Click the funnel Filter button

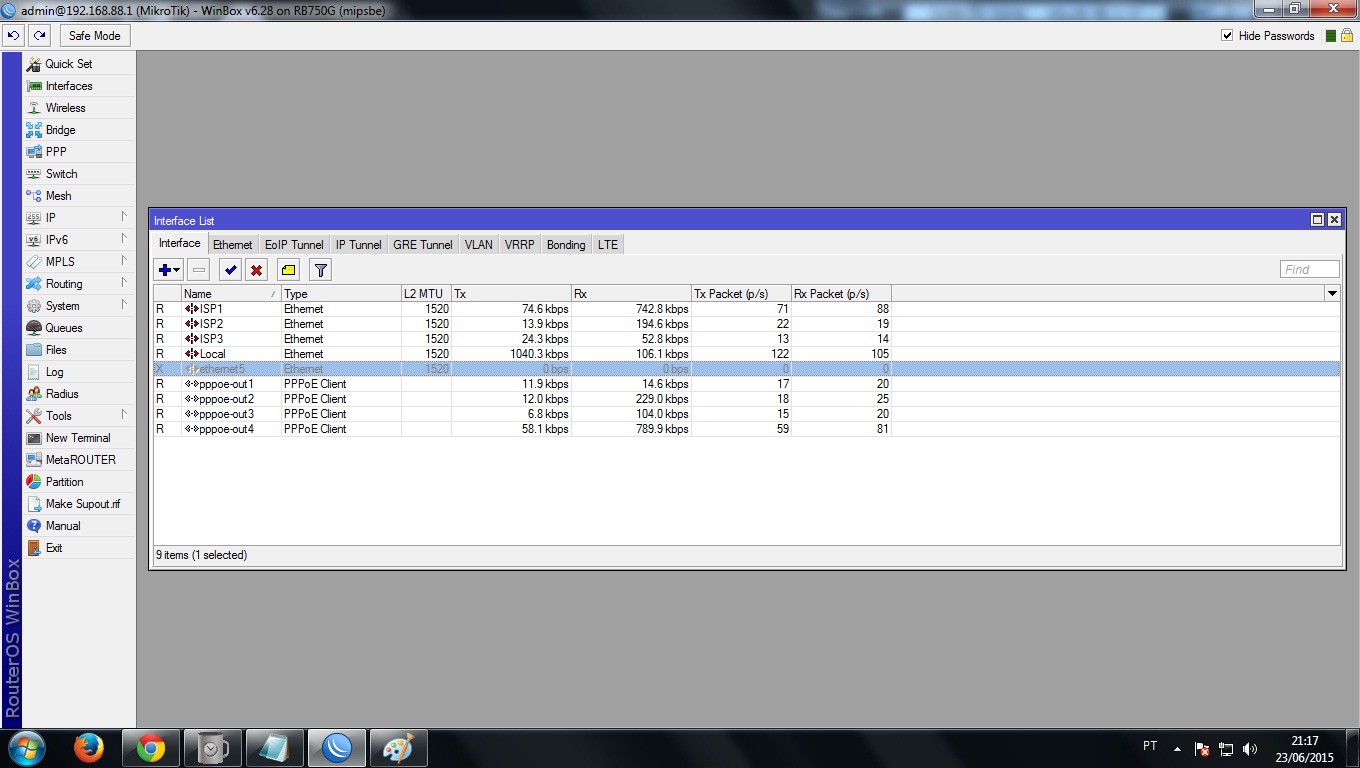tap(320, 270)
